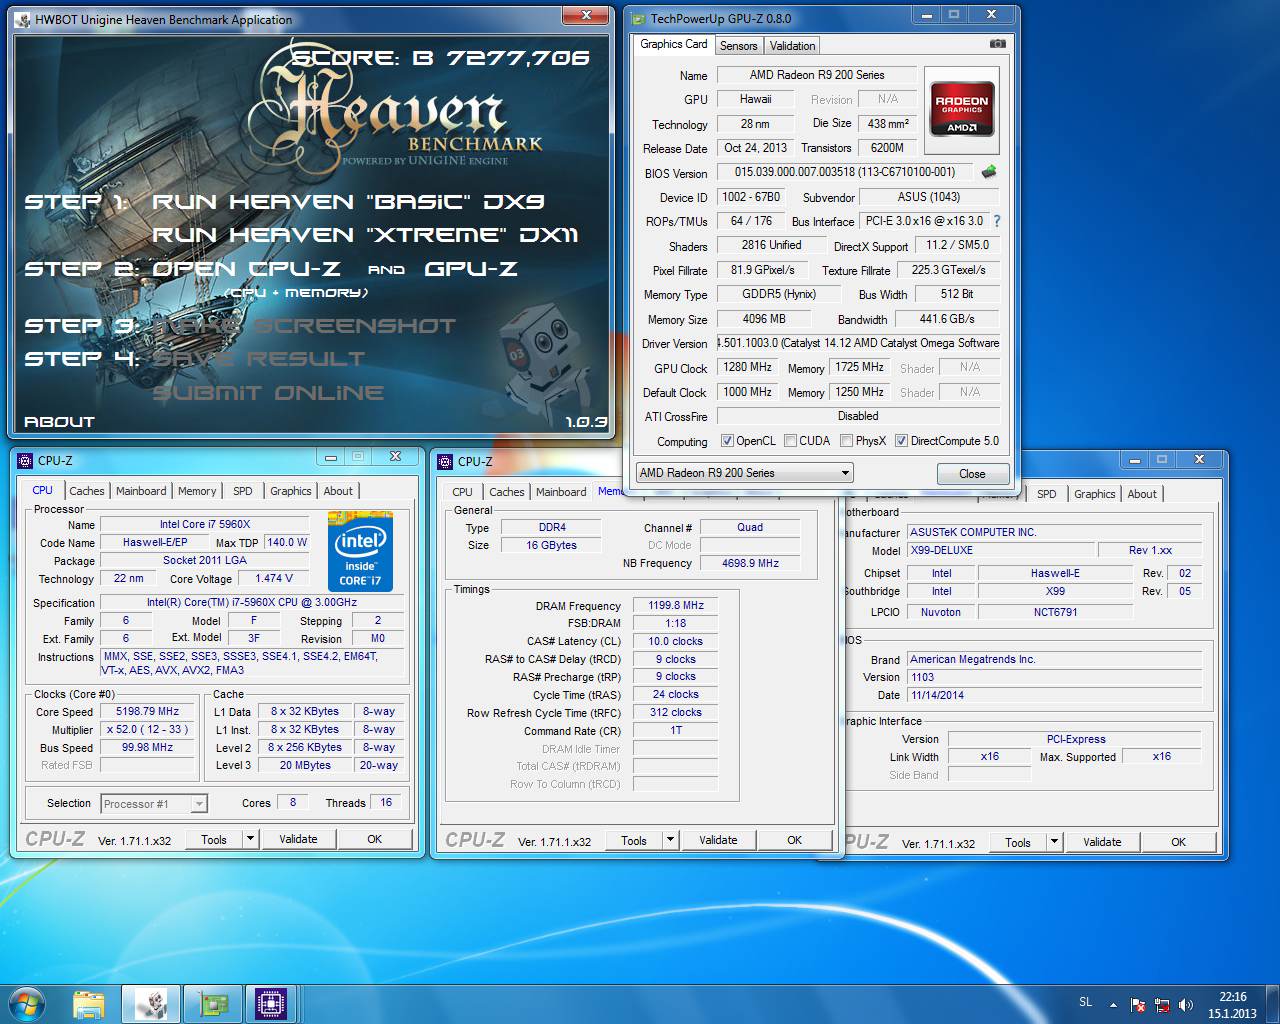Open the Windows Start menu
1280x1024 pixels.
click(27, 1003)
